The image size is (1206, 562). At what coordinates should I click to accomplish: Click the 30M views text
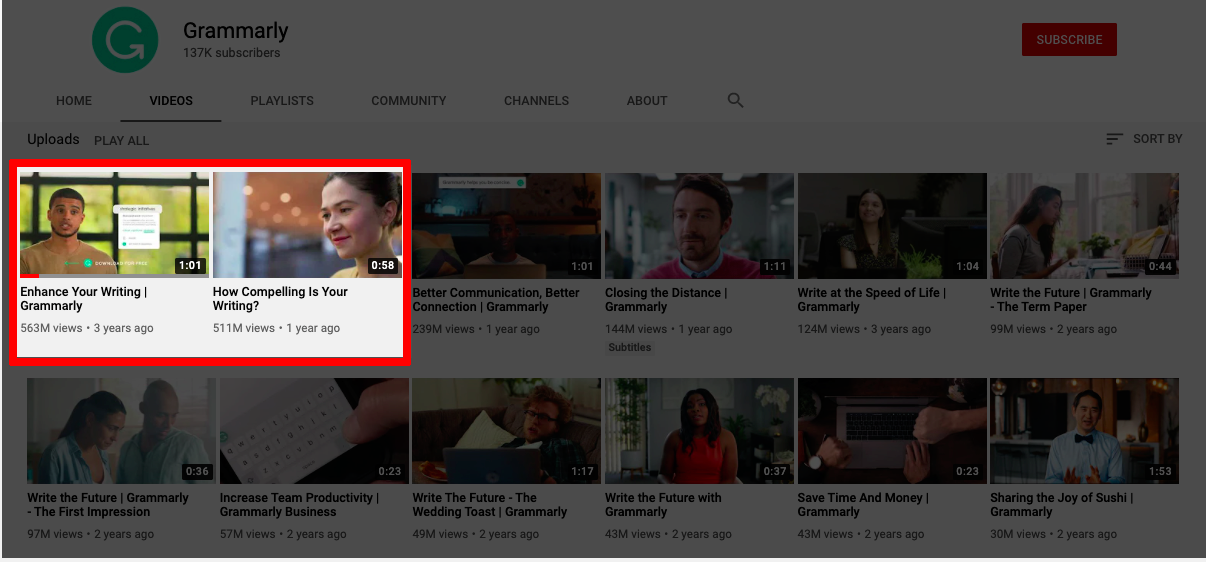(1018, 534)
